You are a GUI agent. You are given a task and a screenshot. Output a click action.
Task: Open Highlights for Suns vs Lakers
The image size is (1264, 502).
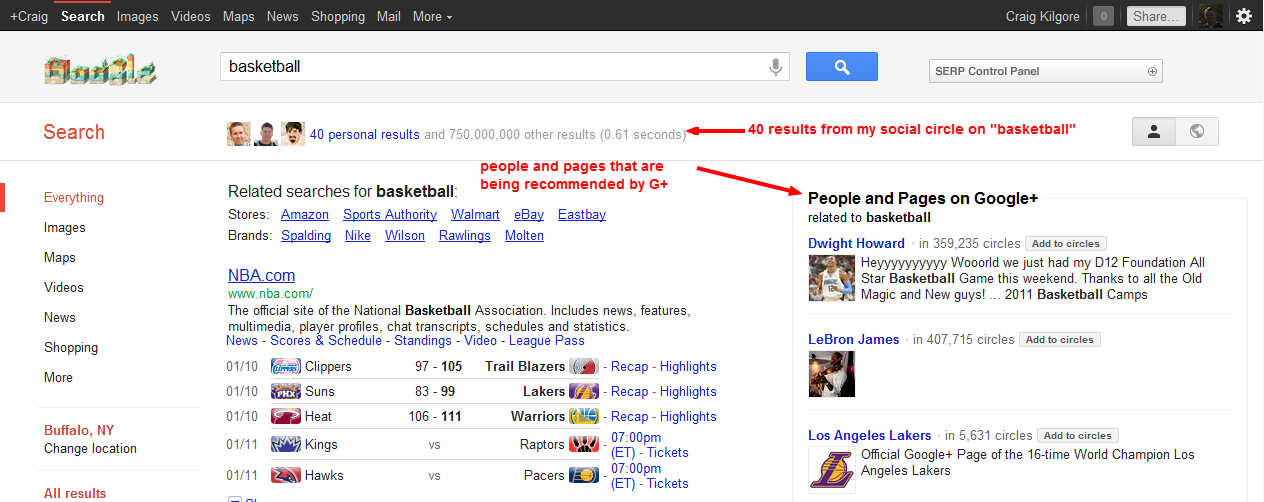(x=688, y=391)
